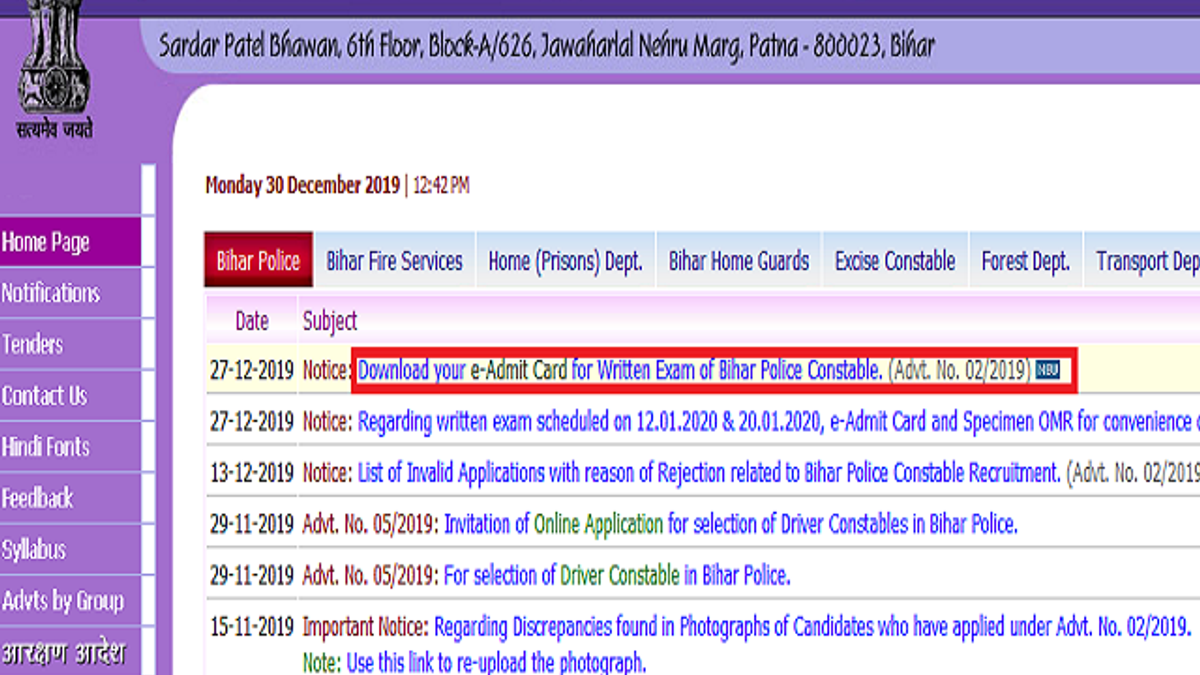Screen dimensions: 1200x675
Task: Select the Home (Prisons) Dept. tab
Action: coord(565,262)
